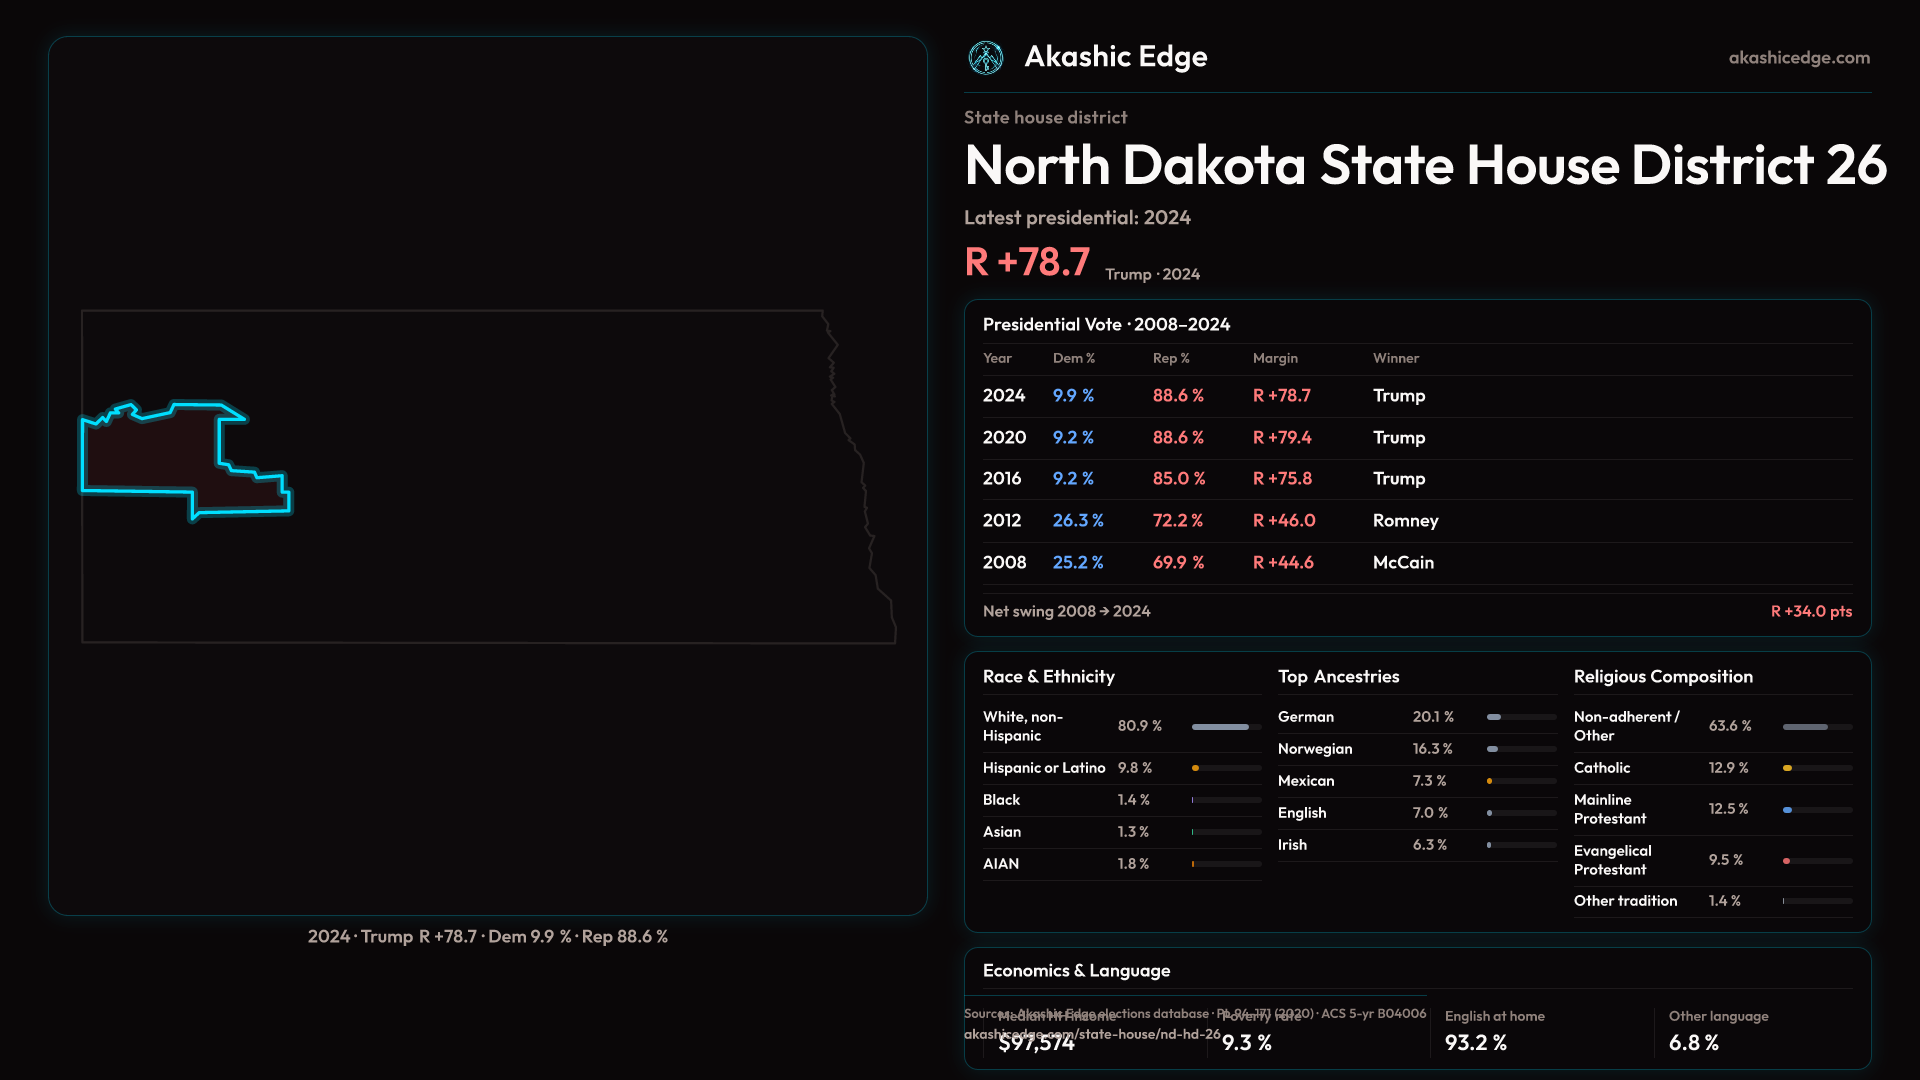
Task: Click the Hispanic or Latino orange bar
Action: [1196, 768]
